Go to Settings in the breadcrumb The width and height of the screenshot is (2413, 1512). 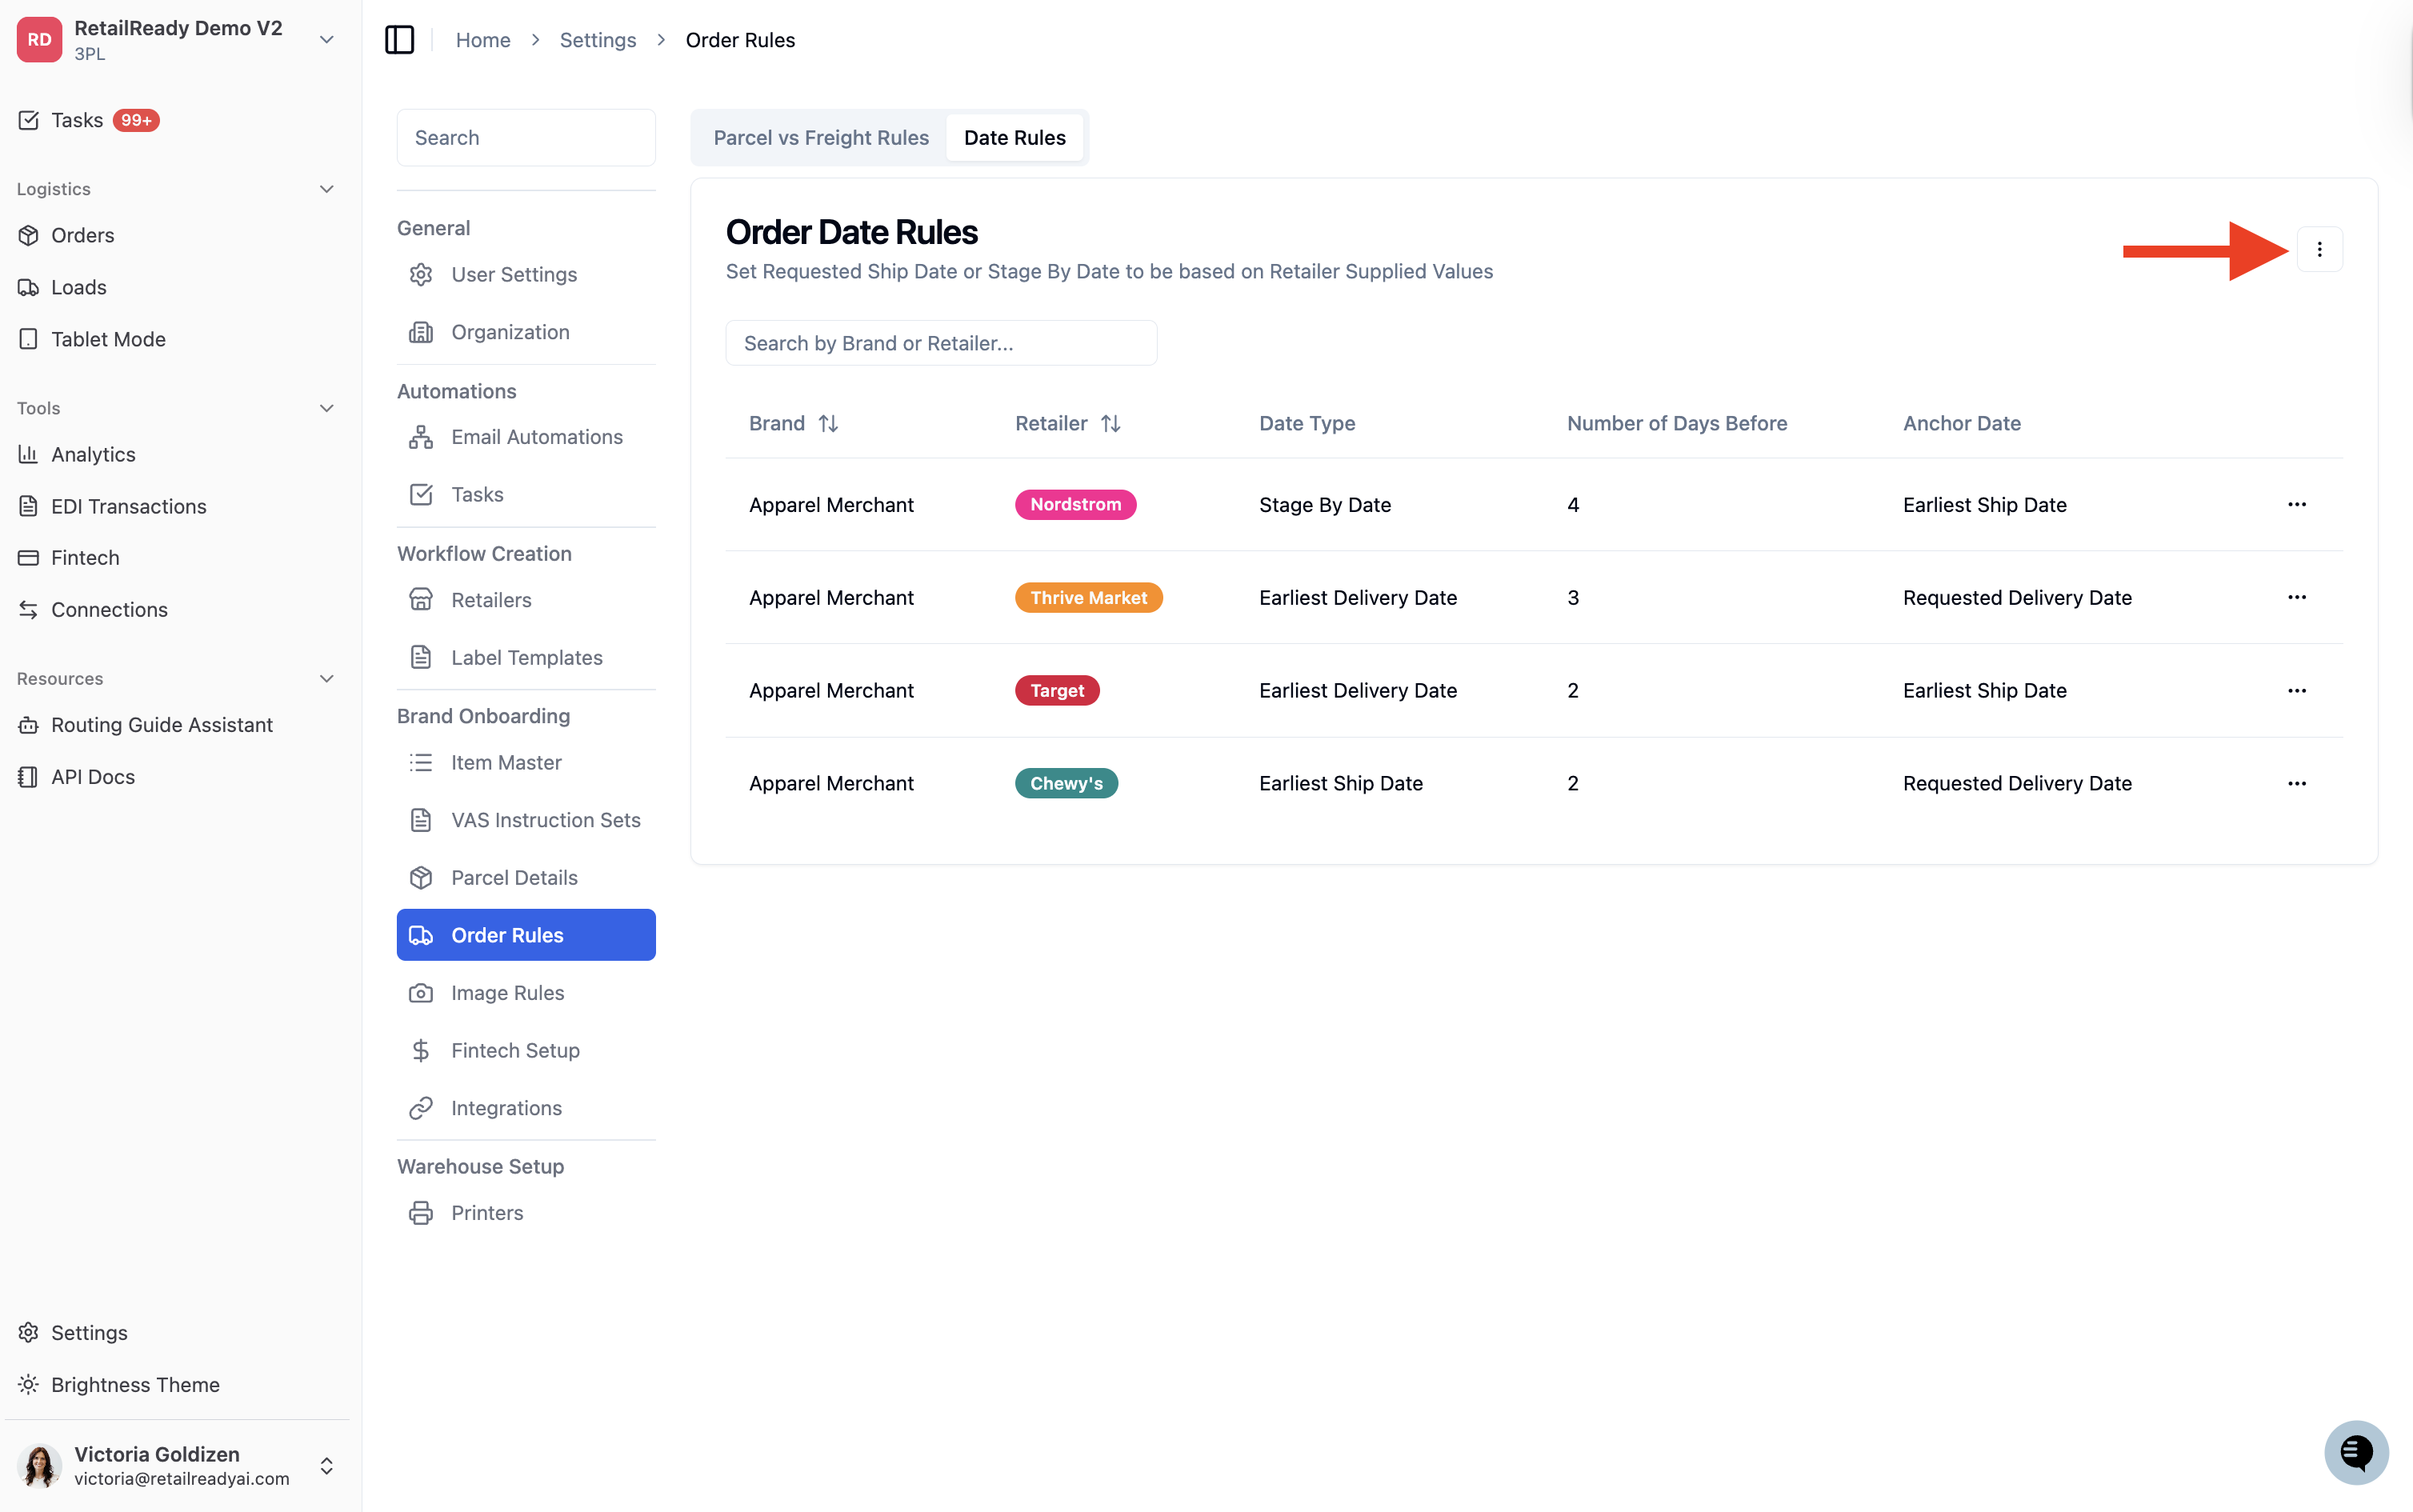point(597,40)
